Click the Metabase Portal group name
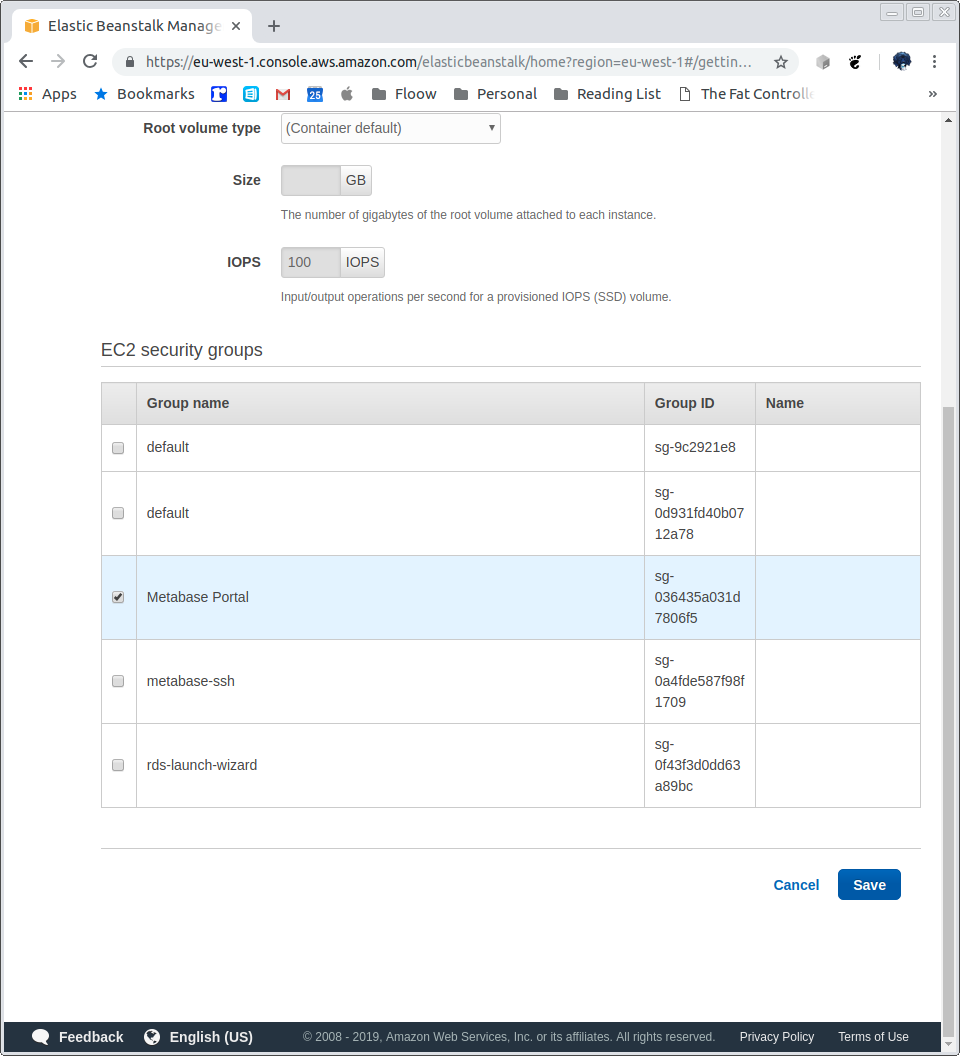The height and width of the screenshot is (1056, 960). tap(197, 597)
